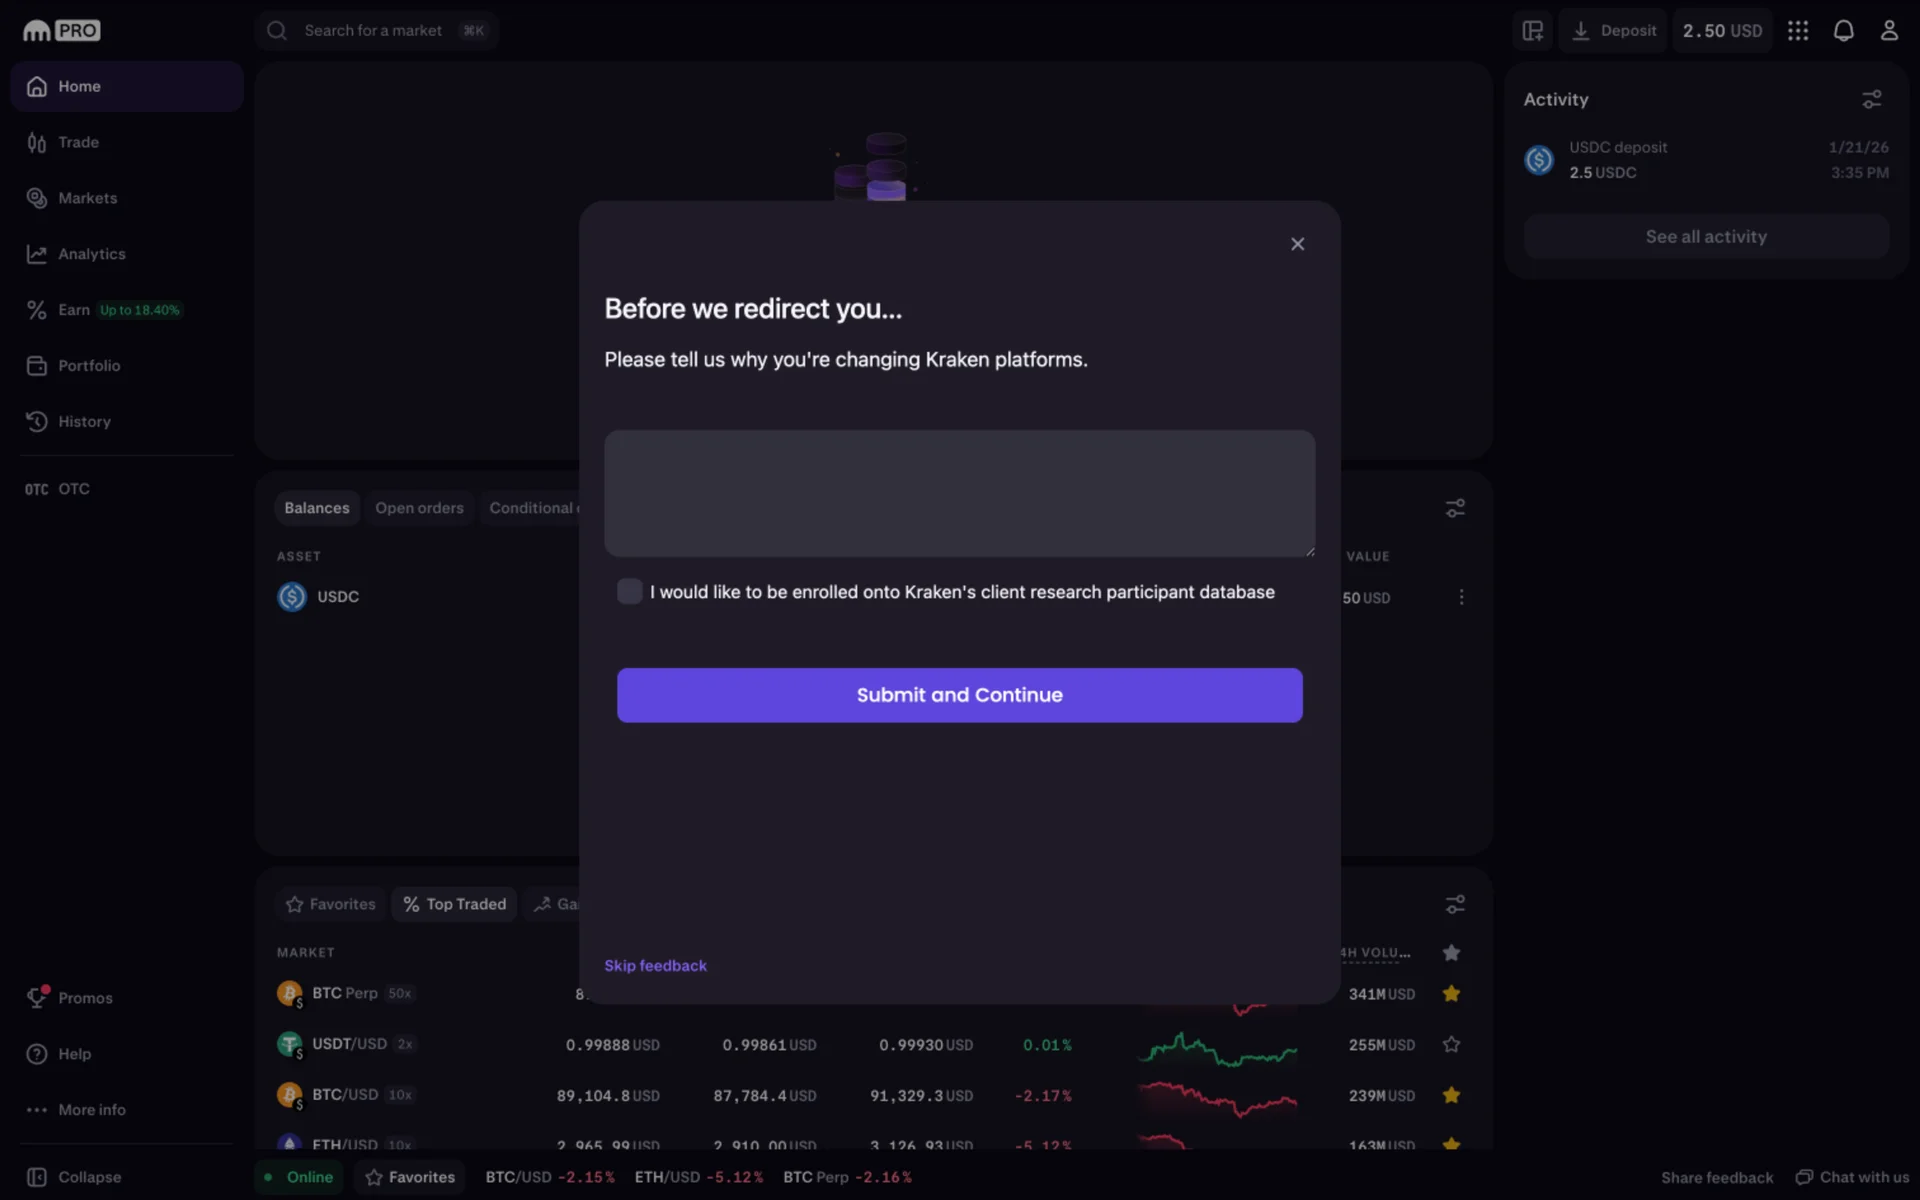1920x1200 pixels.
Task: Click the notifications bell icon
Action: coord(1843,31)
